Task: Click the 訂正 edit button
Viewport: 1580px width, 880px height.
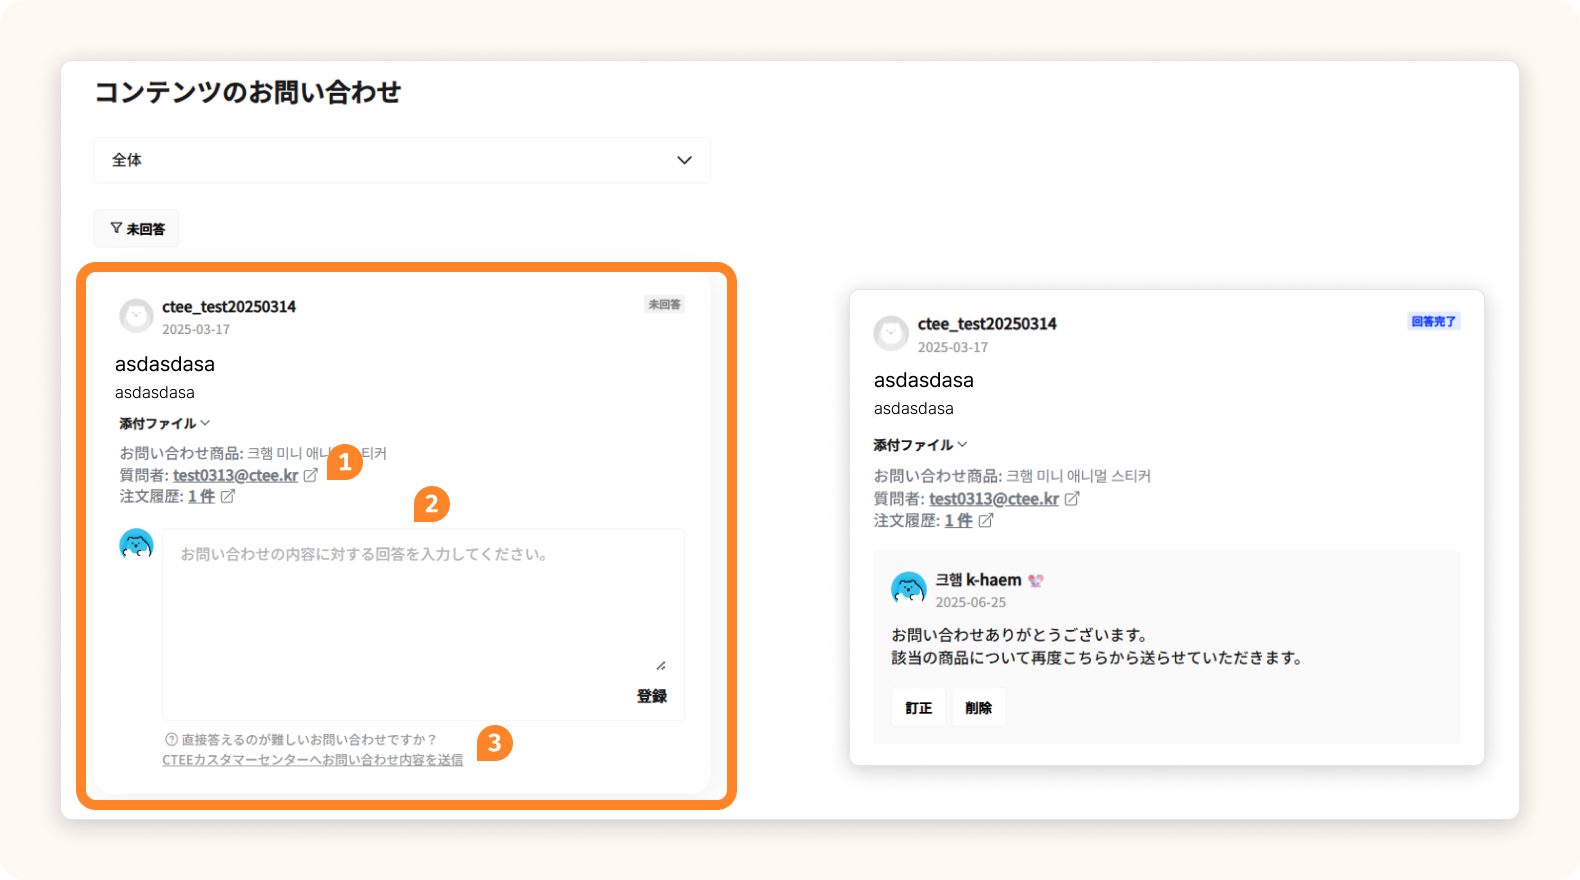Action: 918,708
